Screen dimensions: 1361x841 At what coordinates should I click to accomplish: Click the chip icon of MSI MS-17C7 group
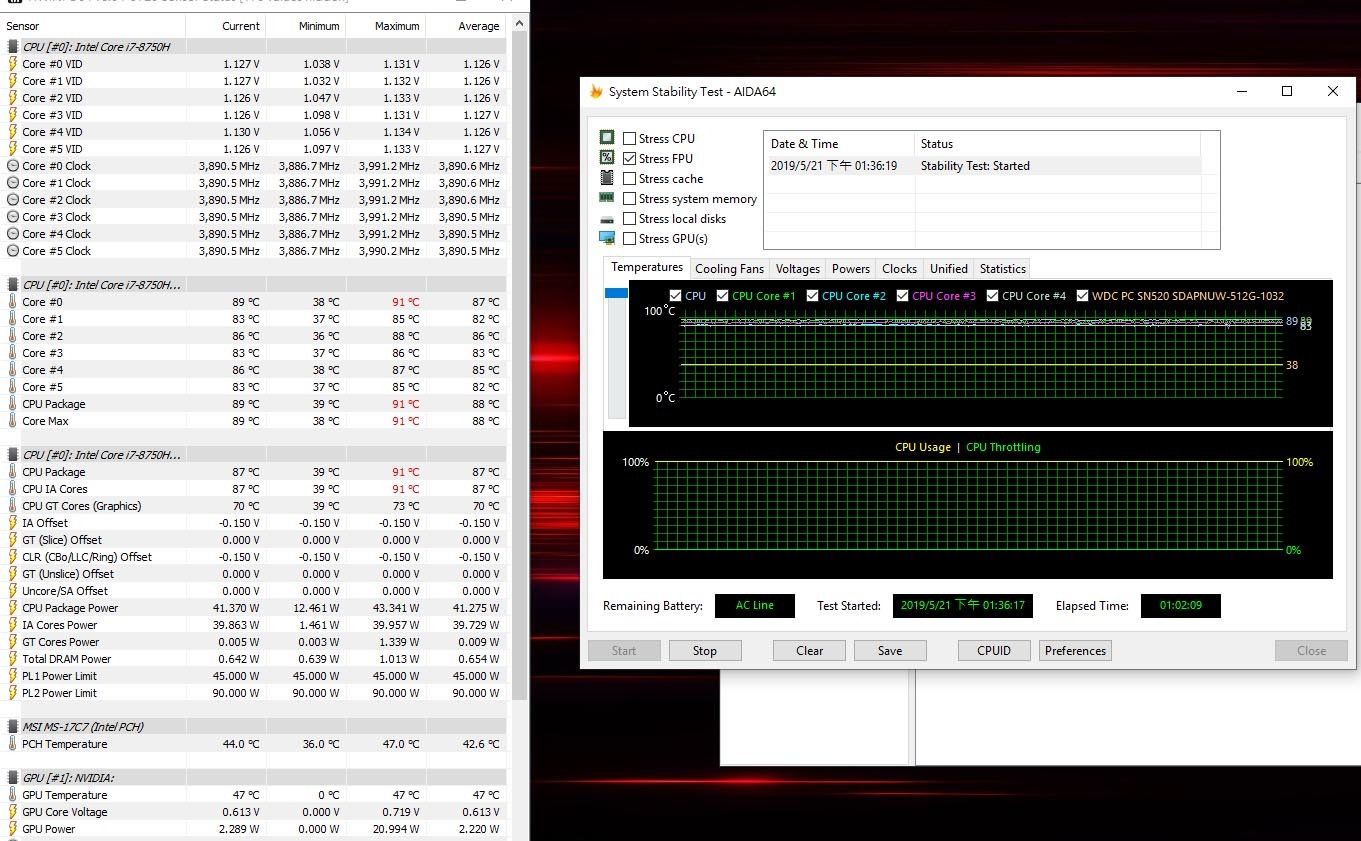[x=13, y=727]
